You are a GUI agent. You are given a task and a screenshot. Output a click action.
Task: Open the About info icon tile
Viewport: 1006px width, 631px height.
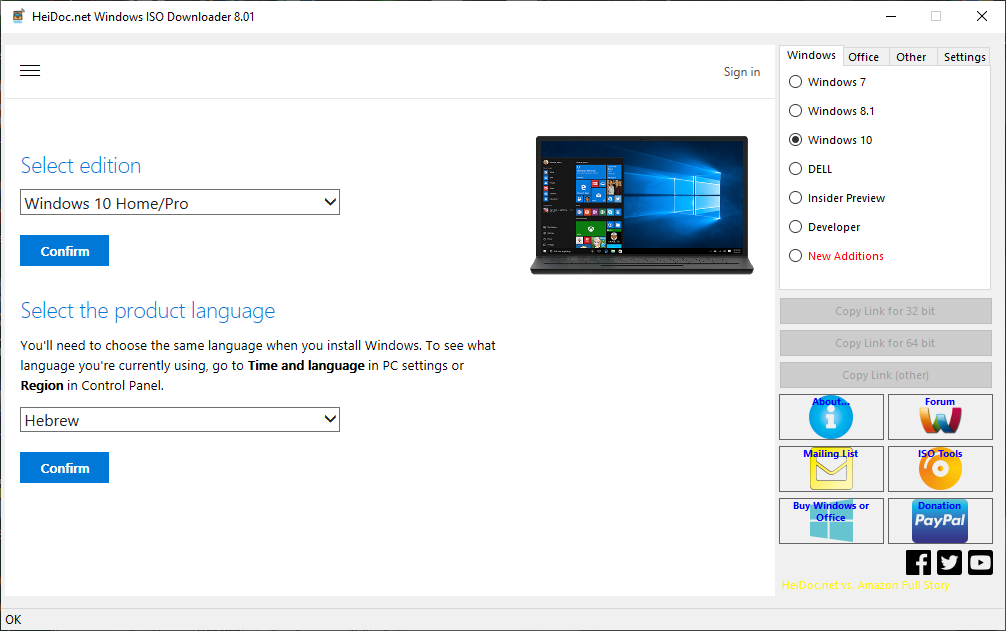click(x=831, y=417)
